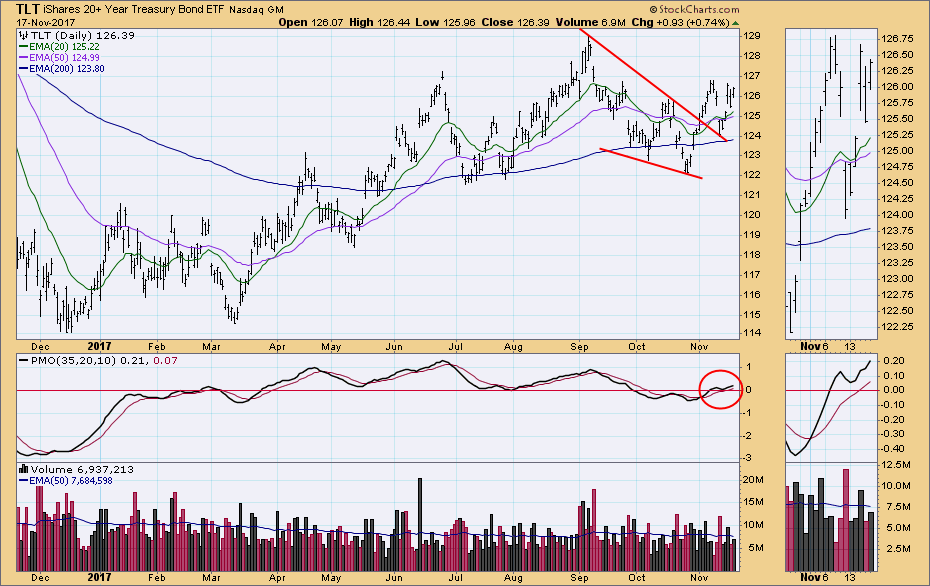The image size is (930, 586).
Task: Click the EMA(50) 7,684,598 volume legend entry
Action: click(x=71, y=480)
